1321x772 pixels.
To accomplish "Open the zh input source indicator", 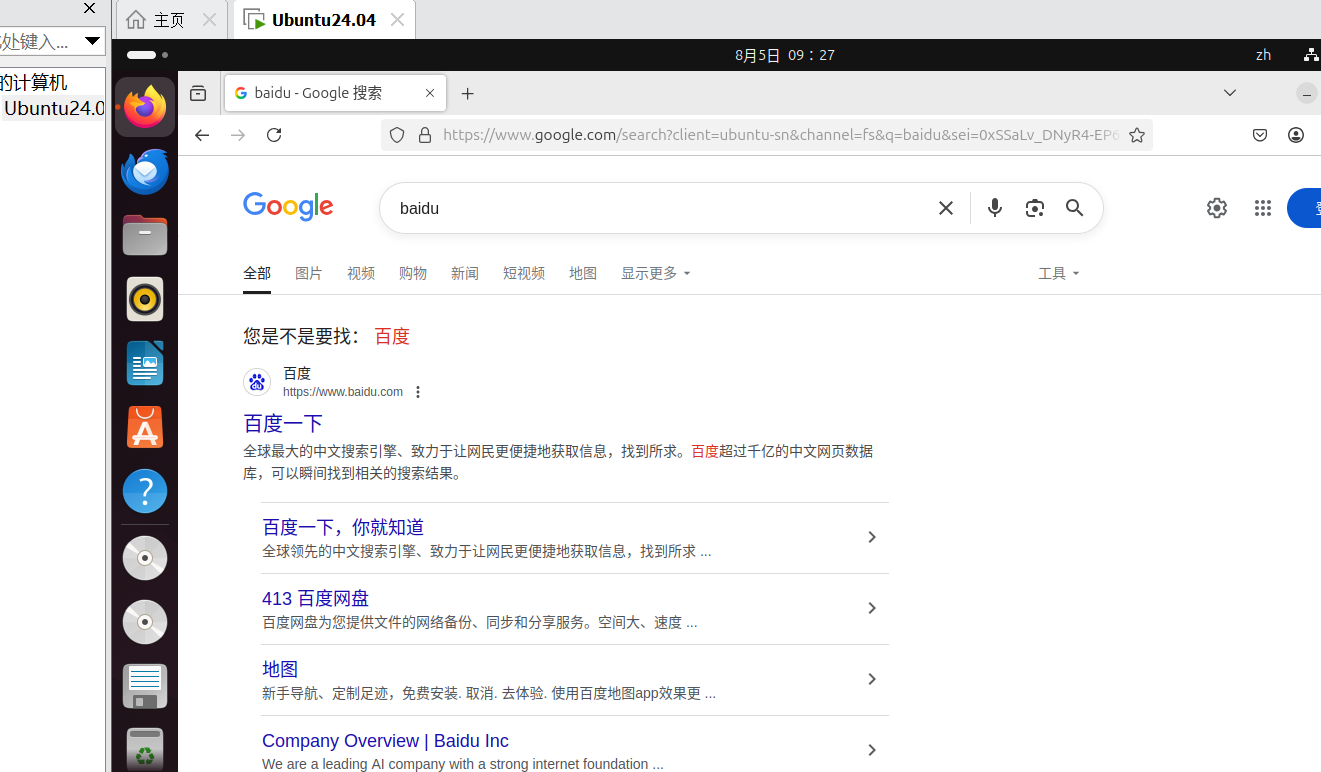I will (1264, 55).
